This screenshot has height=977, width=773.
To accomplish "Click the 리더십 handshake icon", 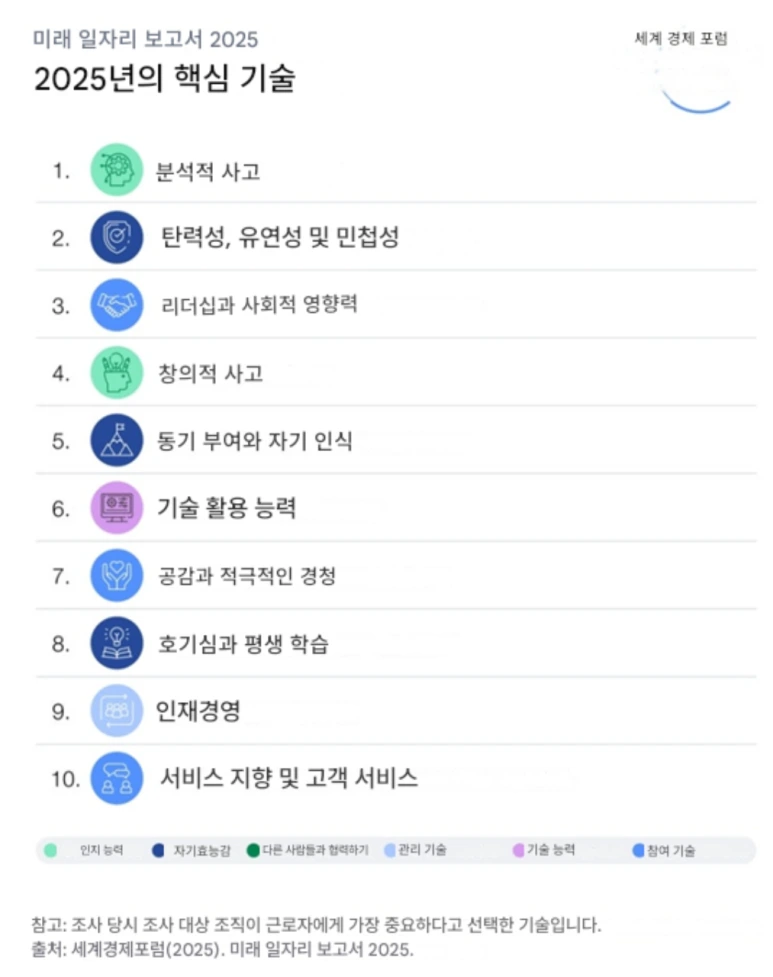I will (117, 305).
